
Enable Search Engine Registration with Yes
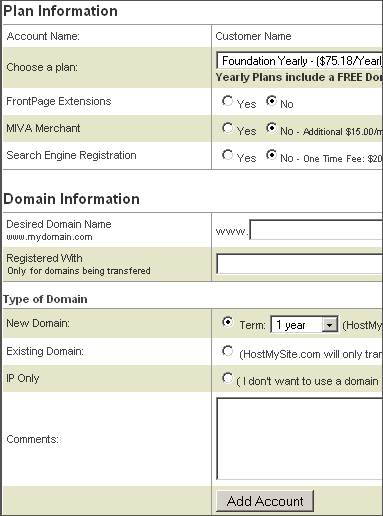[227, 155]
